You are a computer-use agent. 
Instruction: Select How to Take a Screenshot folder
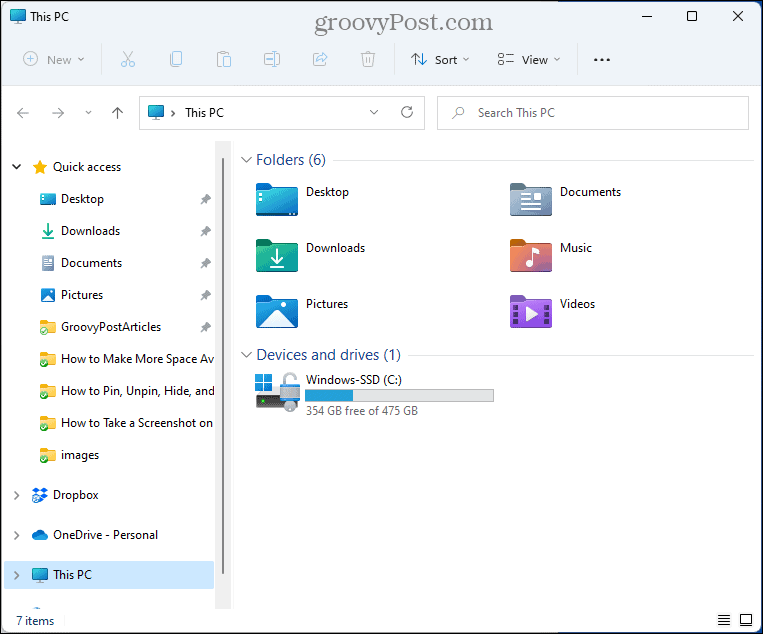137,423
